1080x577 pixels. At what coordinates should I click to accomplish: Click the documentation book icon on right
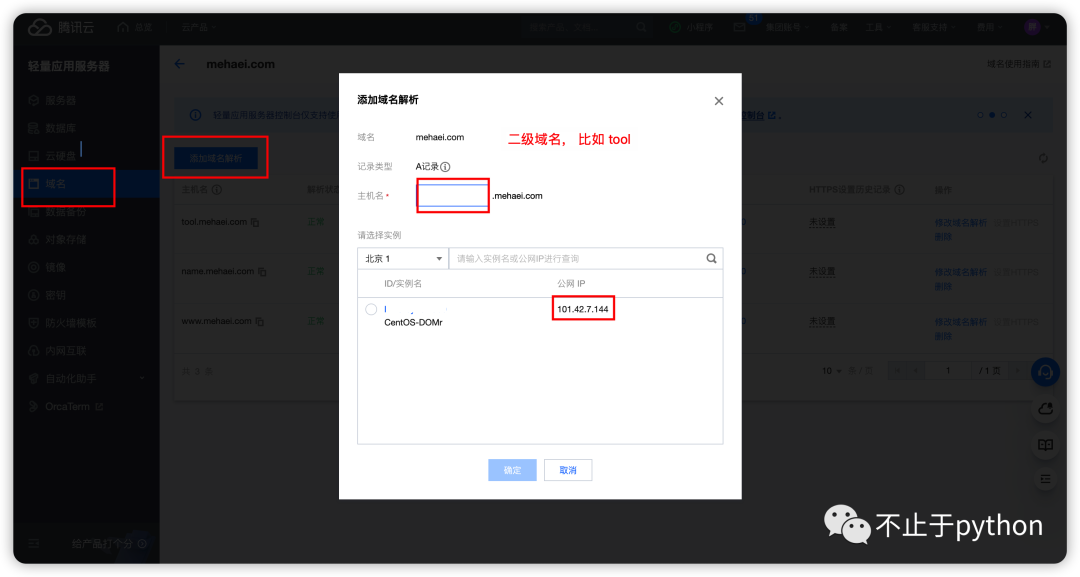pyautogui.click(x=1045, y=445)
